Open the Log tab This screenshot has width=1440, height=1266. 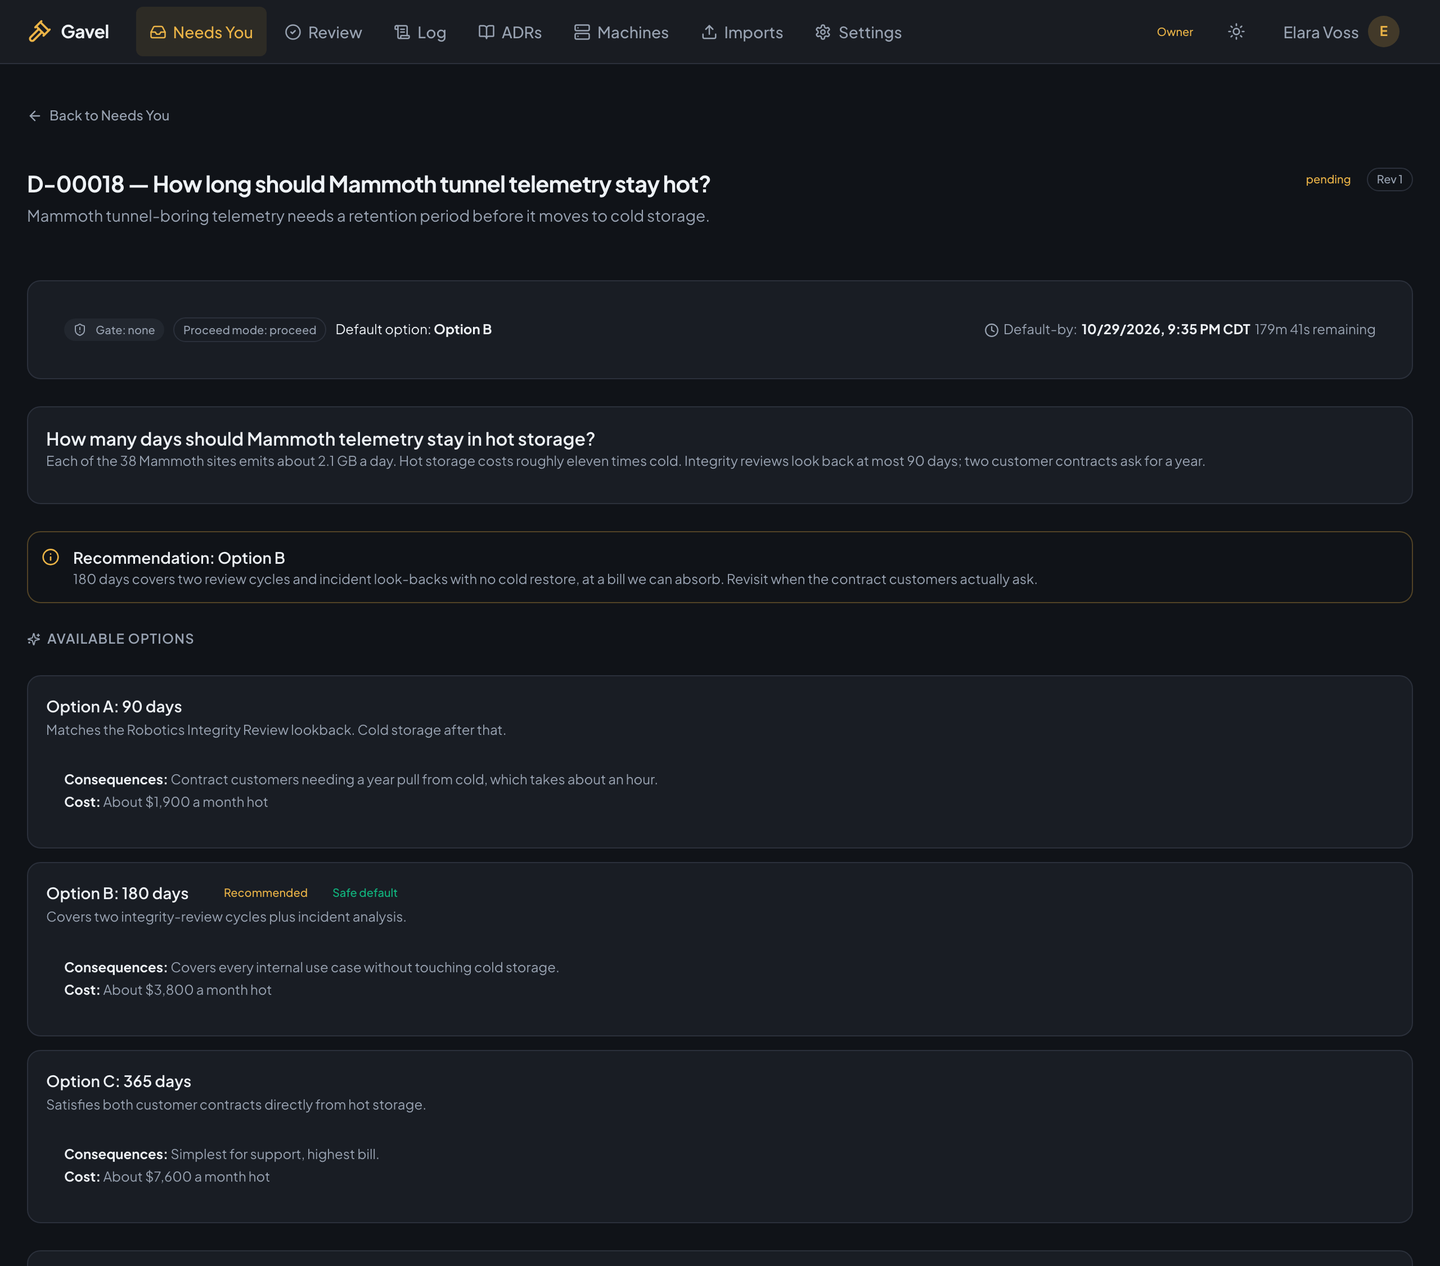tap(420, 32)
